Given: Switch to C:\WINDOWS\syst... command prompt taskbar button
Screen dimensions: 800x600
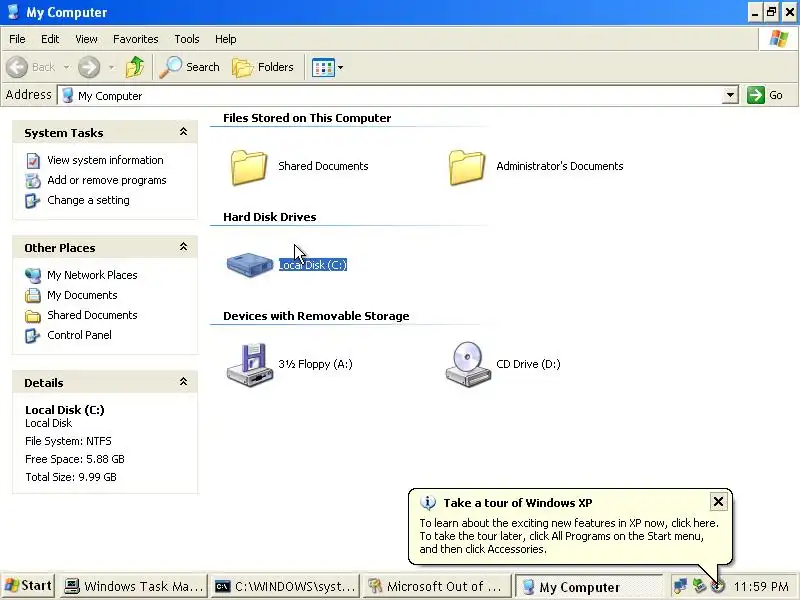Looking at the screenshot, I should [x=285, y=586].
